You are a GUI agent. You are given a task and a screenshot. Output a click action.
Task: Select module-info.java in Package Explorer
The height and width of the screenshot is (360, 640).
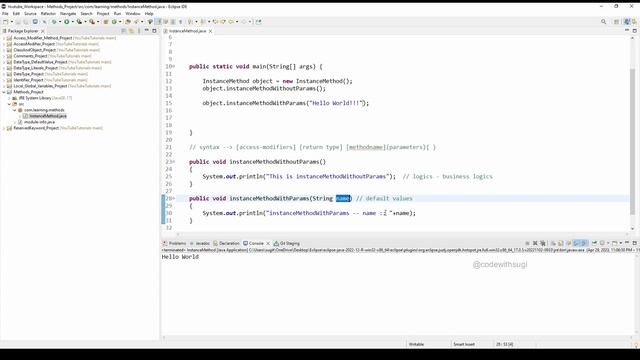[x=39, y=122]
